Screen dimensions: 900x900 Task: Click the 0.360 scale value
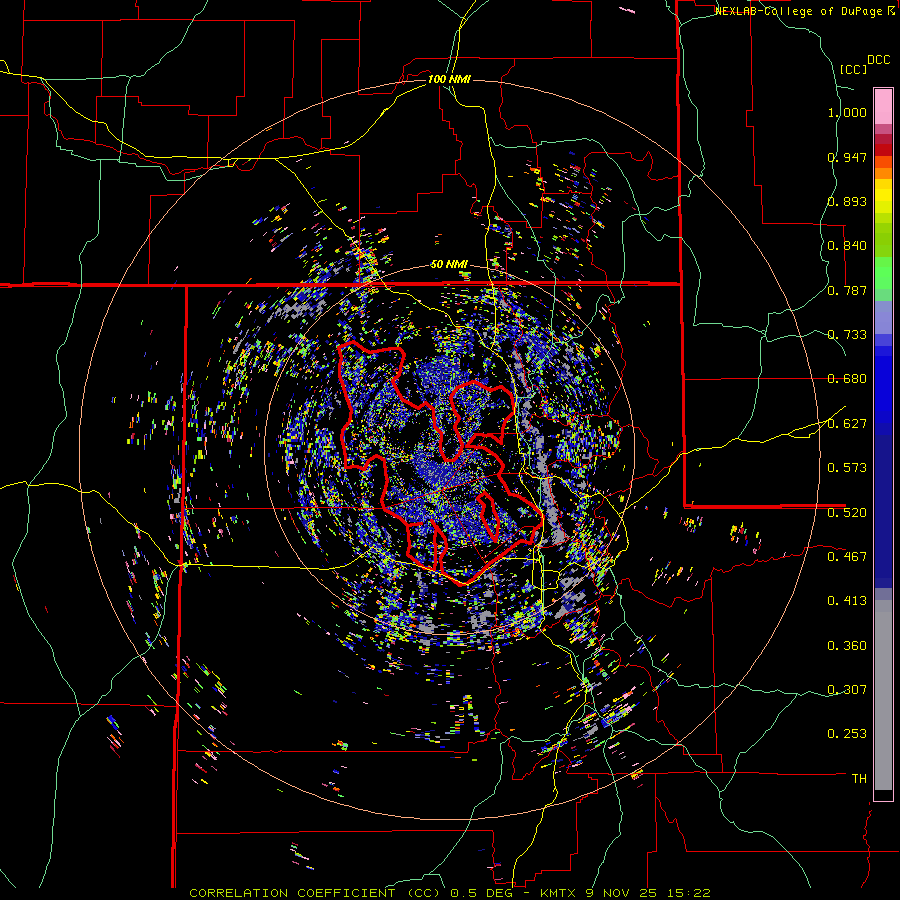847,646
